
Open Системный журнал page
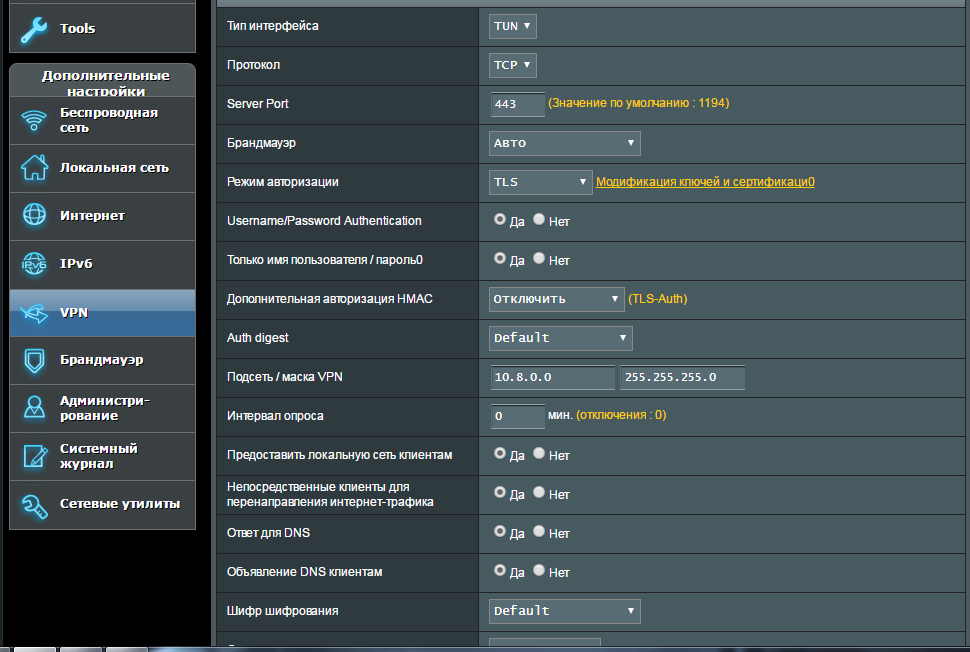coord(103,457)
